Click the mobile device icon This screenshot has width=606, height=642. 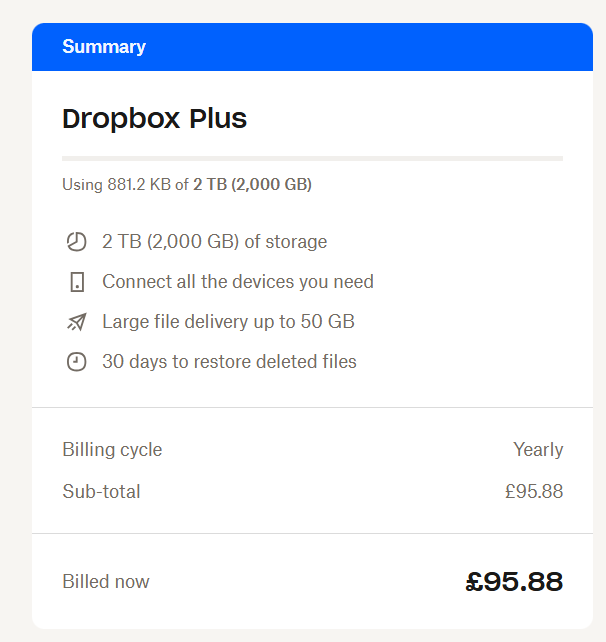[x=77, y=282]
